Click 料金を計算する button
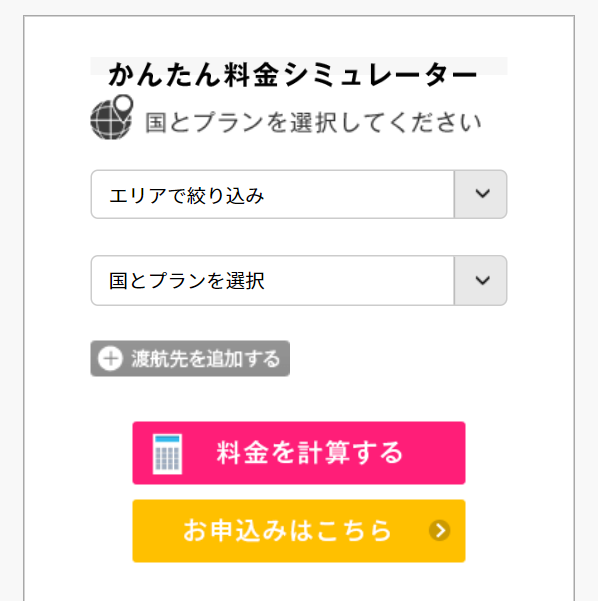This screenshot has width=598, height=601. tap(299, 453)
